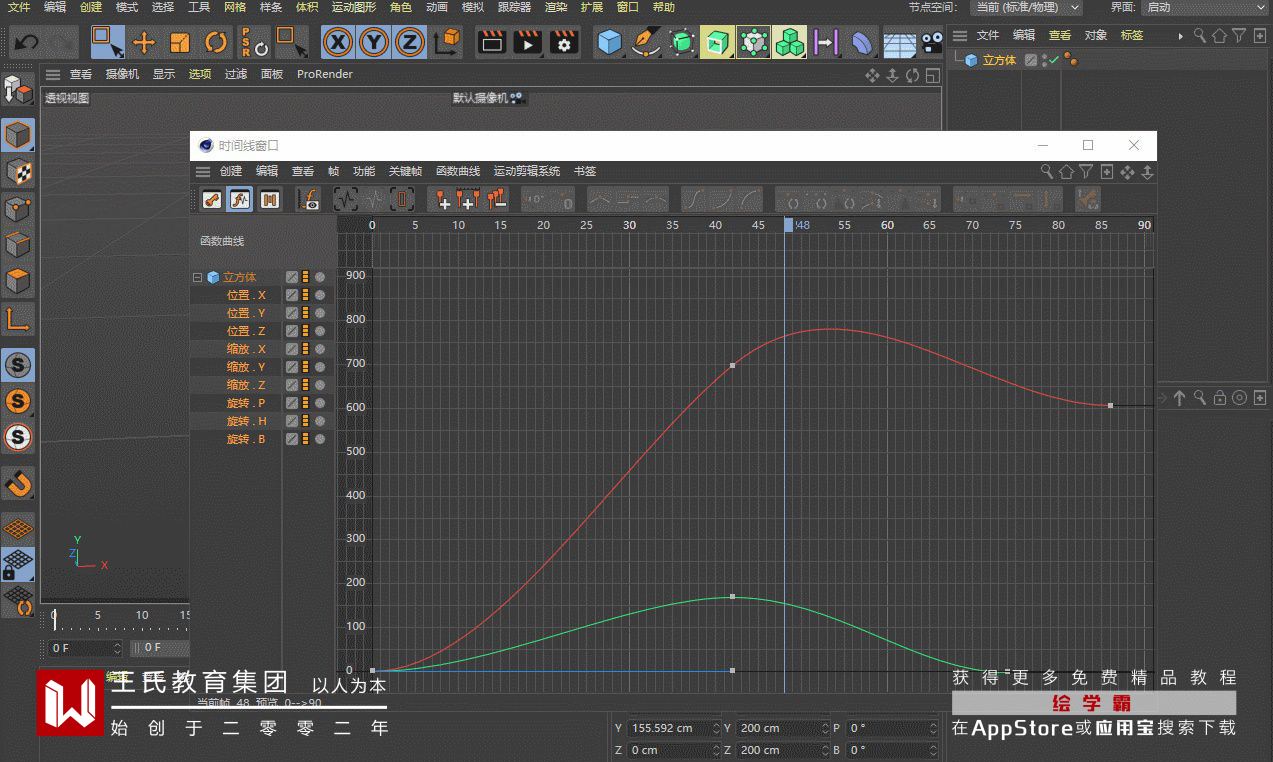Click the MoGraph Cloner green cubes icon
The height and width of the screenshot is (762, 1273).
pos(790,43)
